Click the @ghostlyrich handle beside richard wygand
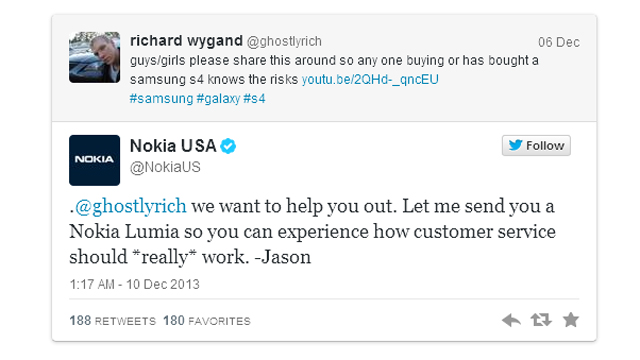The width and height of the screenshot is (640, 360). pyautogui.click(x=284, y=41)
